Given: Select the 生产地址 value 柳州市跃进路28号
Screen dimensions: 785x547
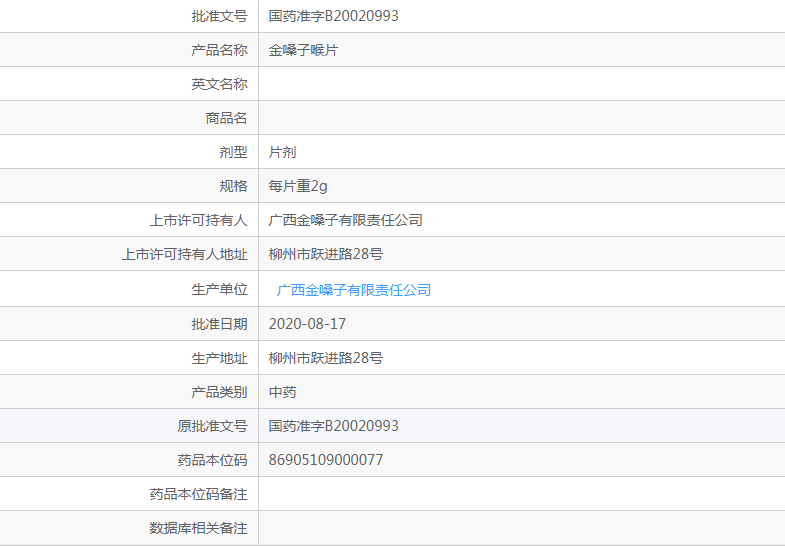Looking at the screenshot, I should pyautogui.click(x=325, y=358).
